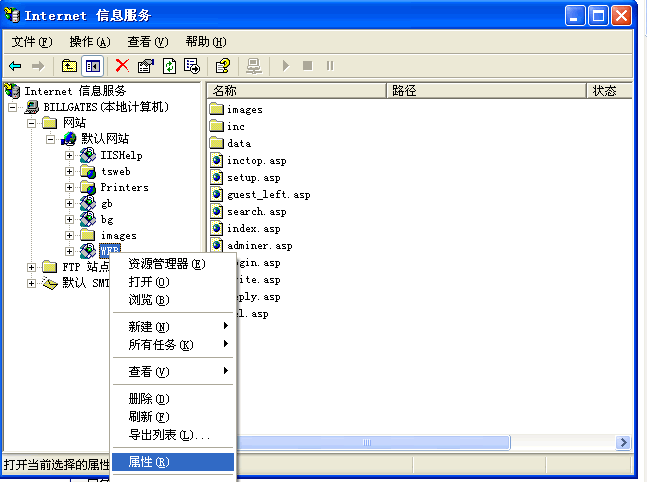Open the Help toolbar icon

pos(223,66)
